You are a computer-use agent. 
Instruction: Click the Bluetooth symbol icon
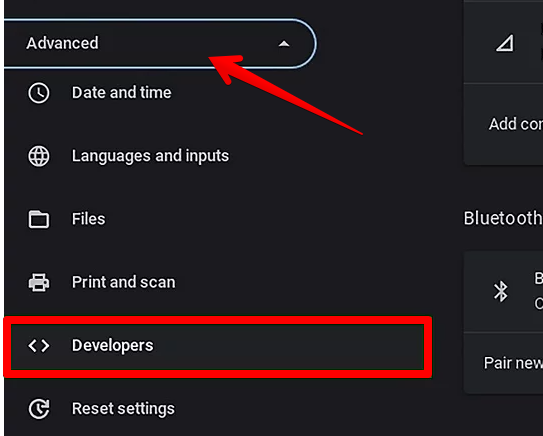pos(500,291)
